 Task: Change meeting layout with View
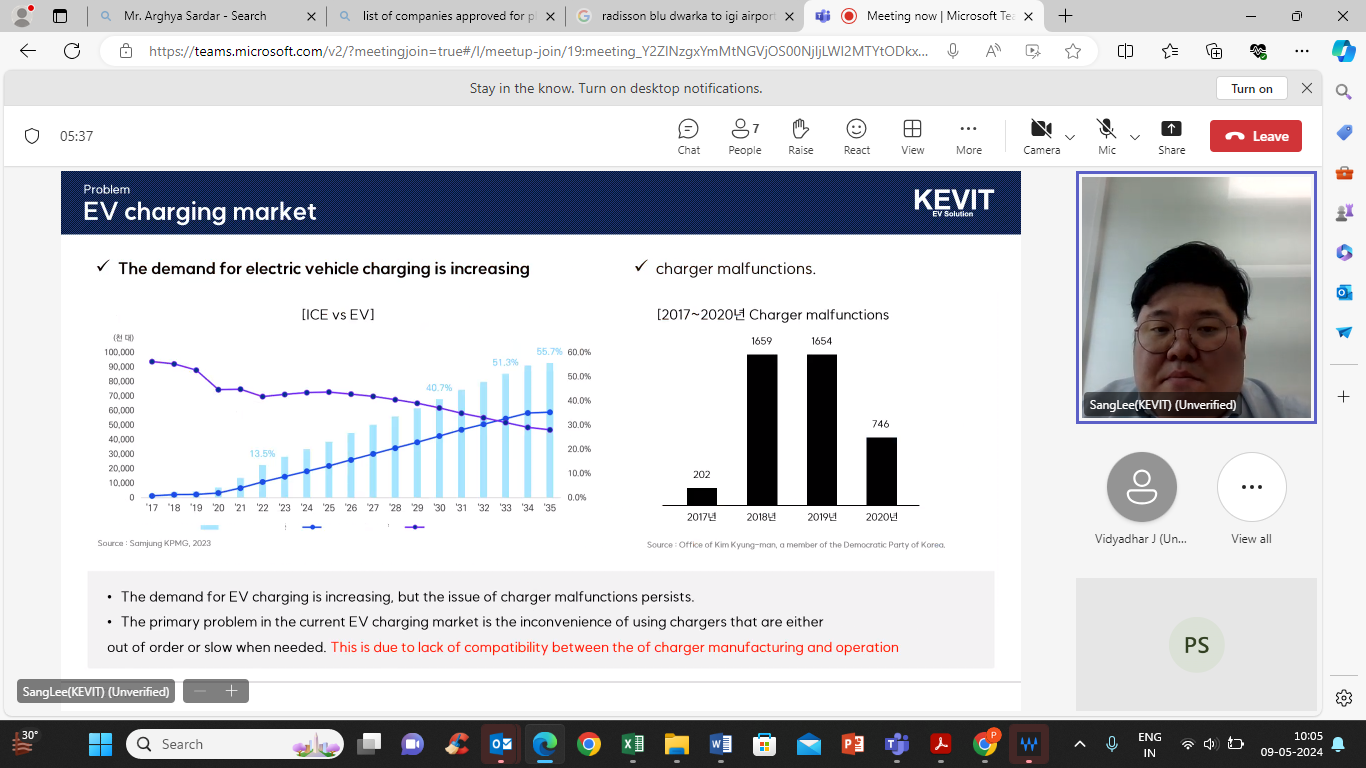tap(912, 136)
